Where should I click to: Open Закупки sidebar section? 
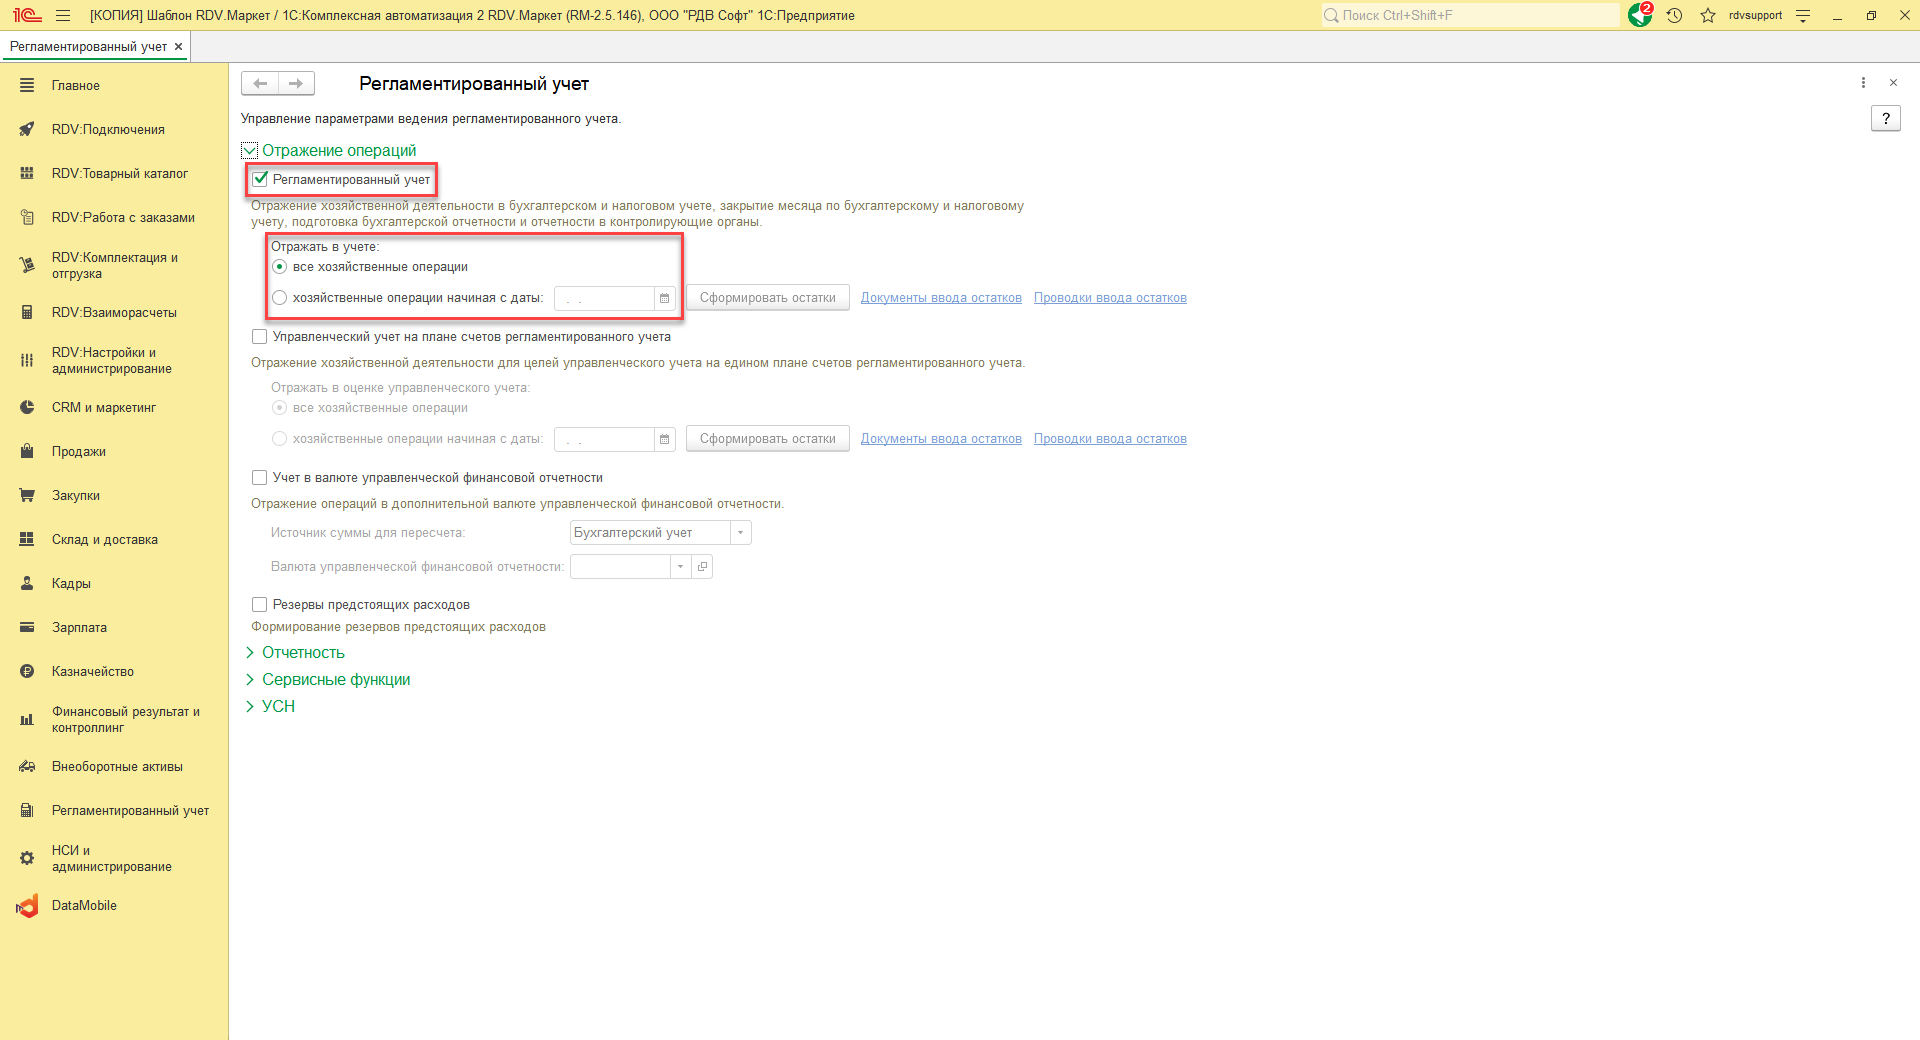[x=76, y=496]
